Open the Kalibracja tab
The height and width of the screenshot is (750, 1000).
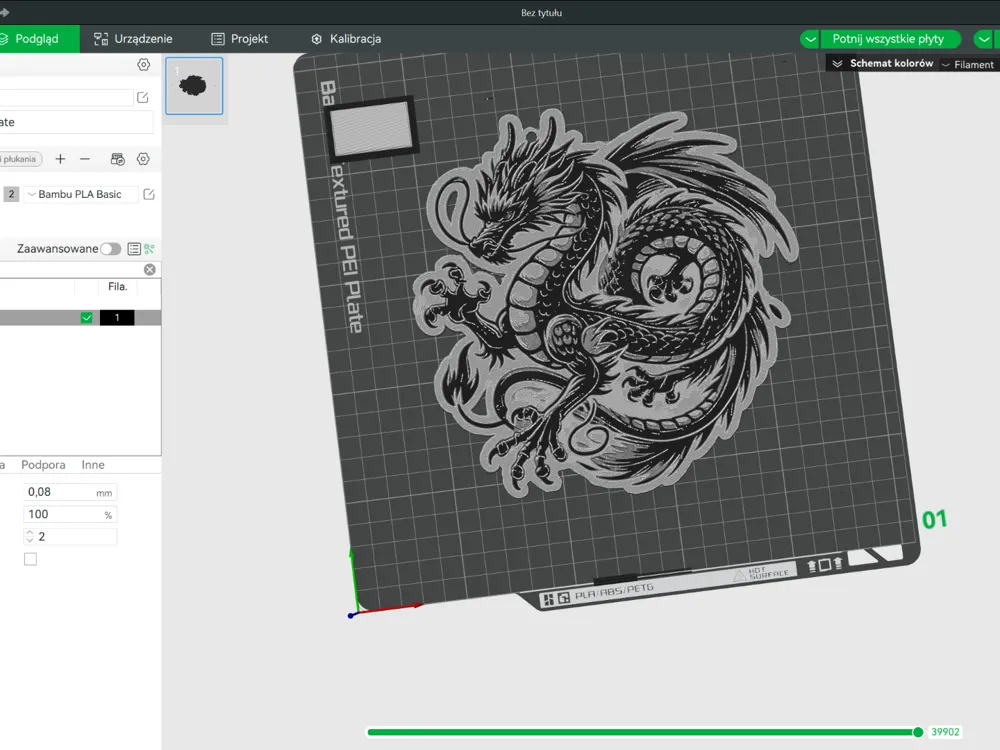click(346, 39)
